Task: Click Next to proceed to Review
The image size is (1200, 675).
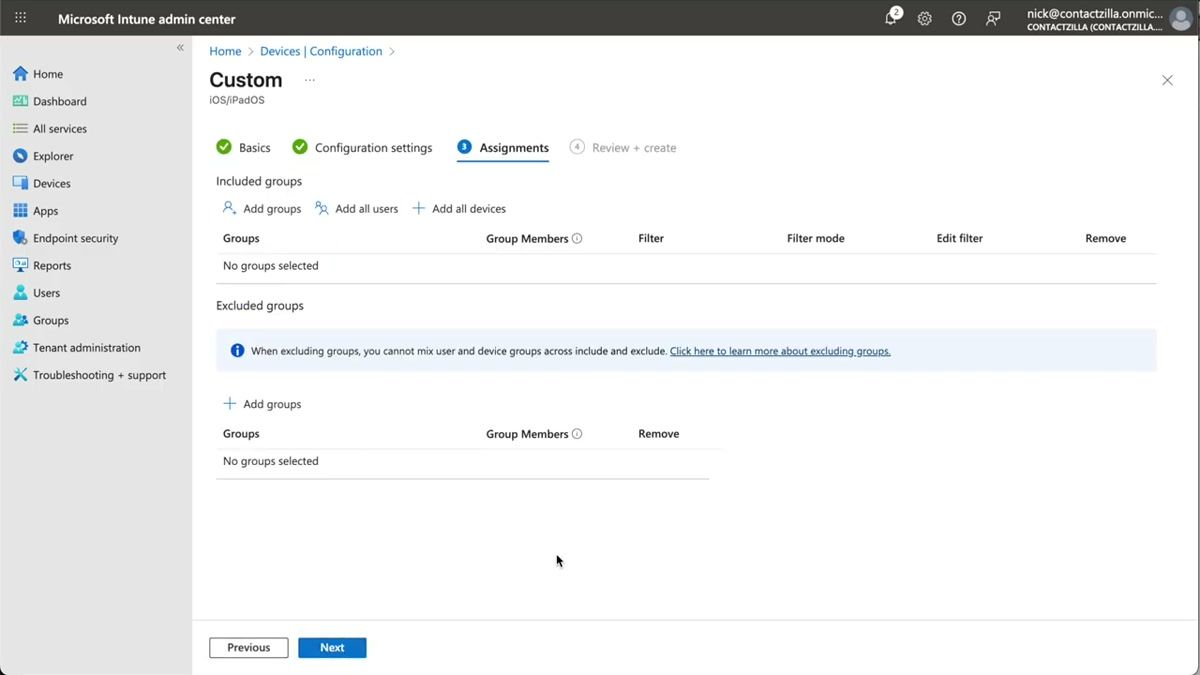Action: tap(332, 647)
